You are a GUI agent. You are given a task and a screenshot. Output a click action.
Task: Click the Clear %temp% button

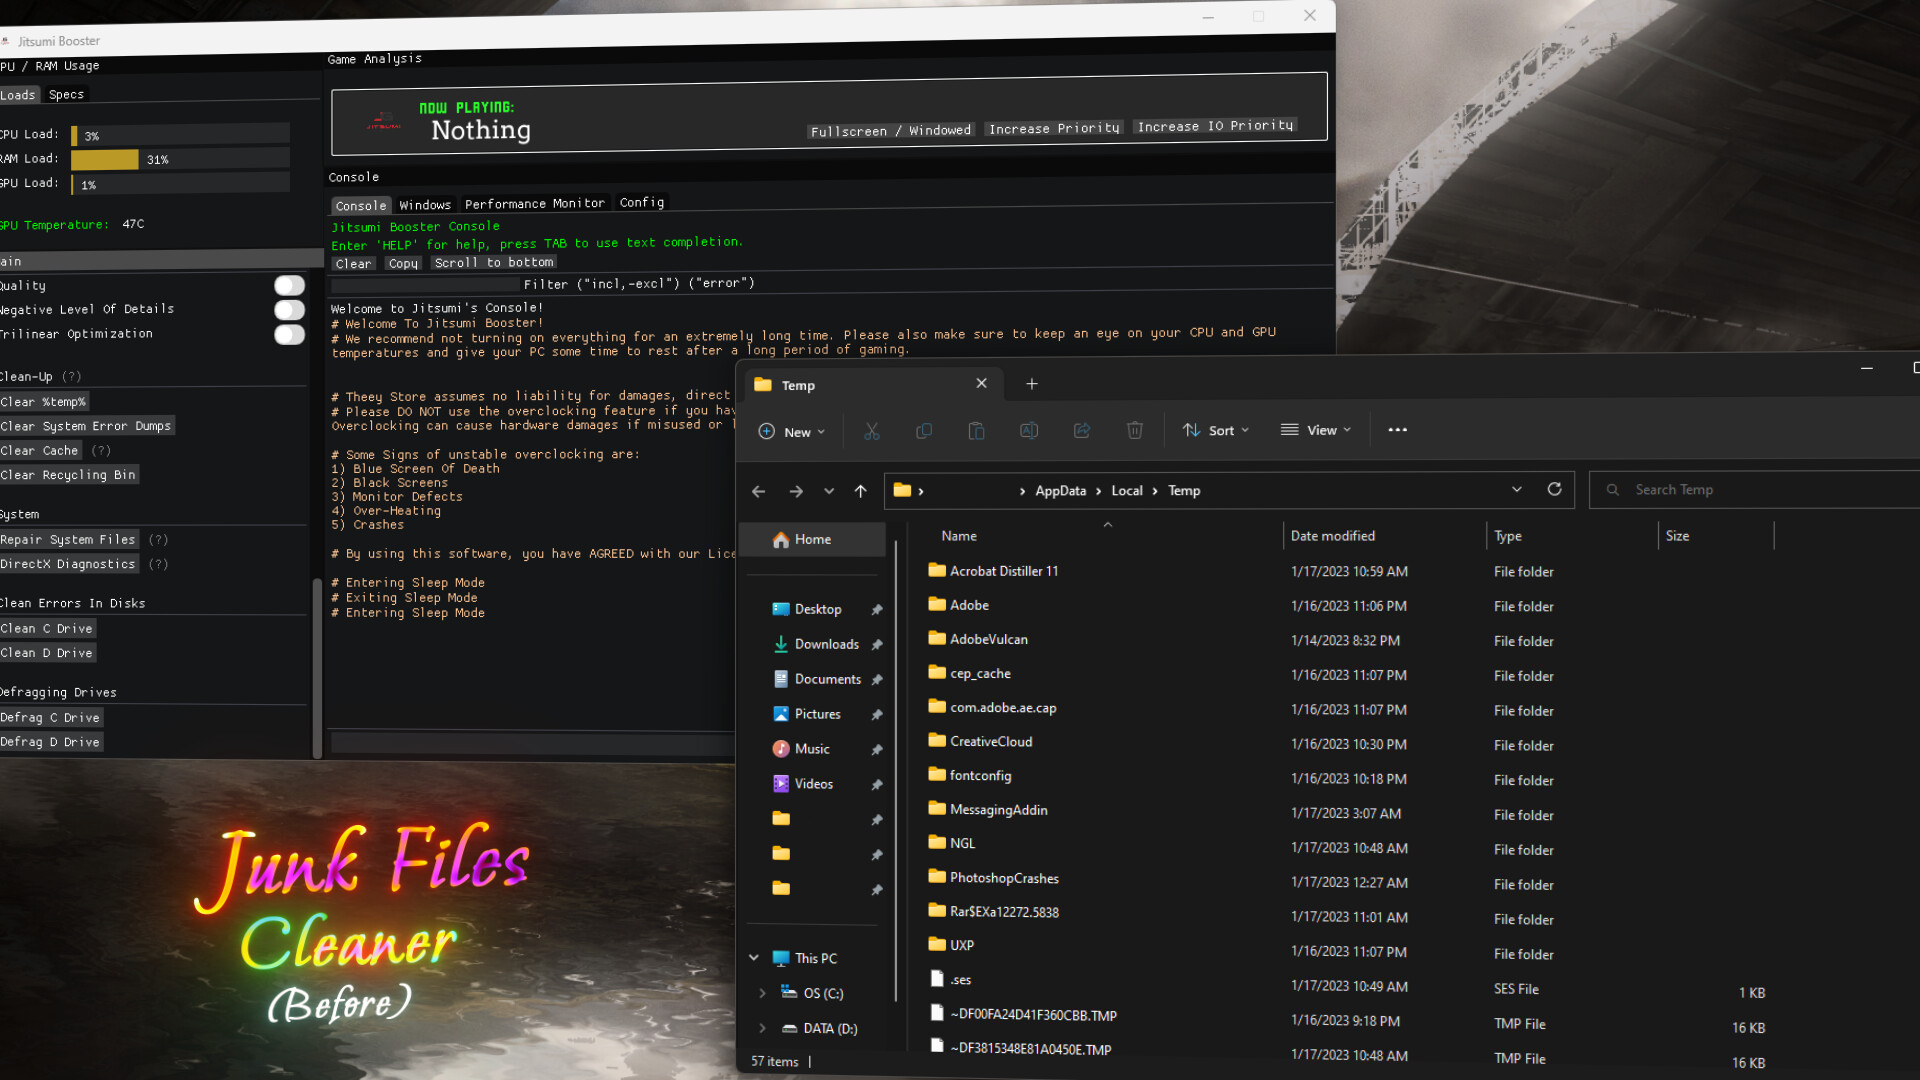point(44,401)
